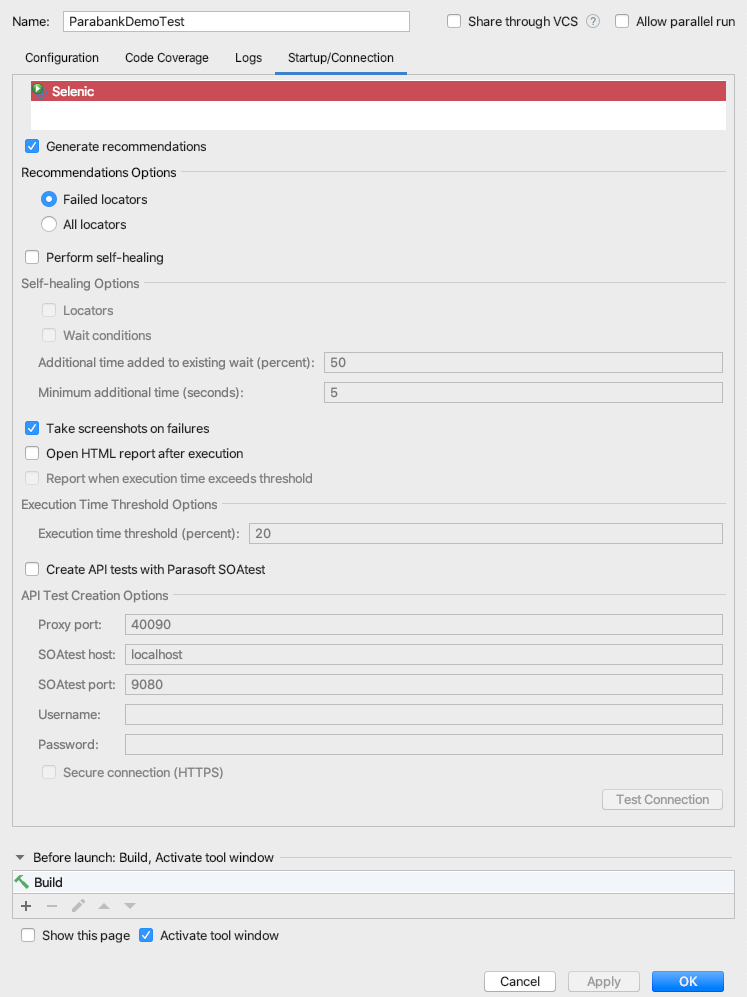
Task: Enable Create API tests with Parasoft SOAtest
Action: click(32, 569)
